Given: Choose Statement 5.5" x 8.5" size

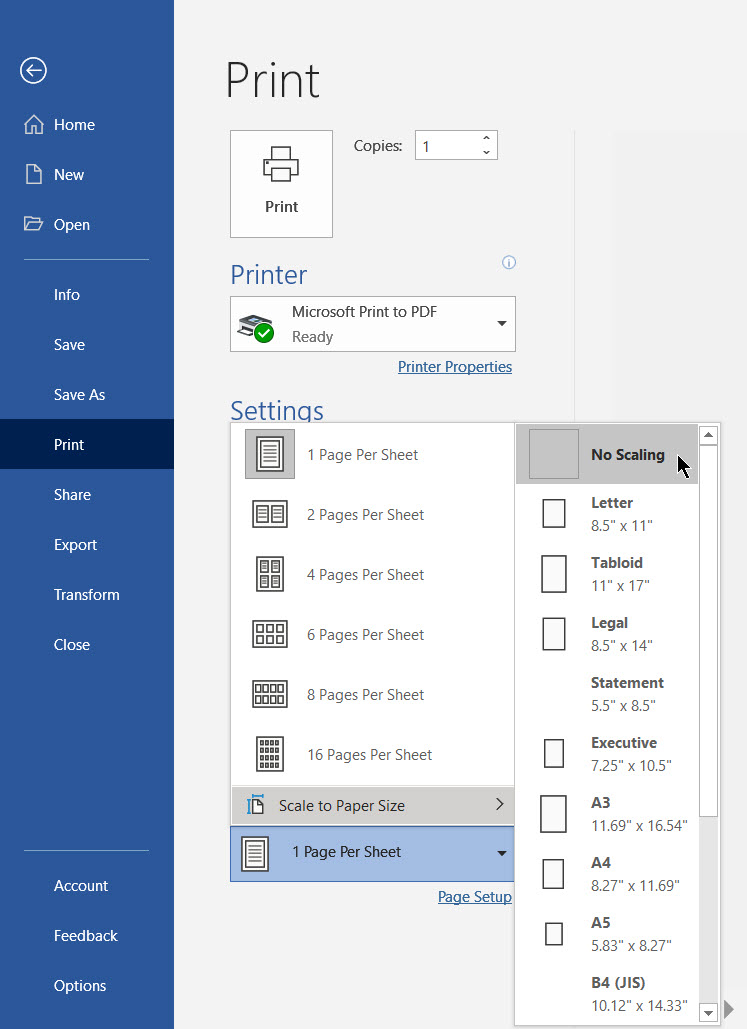Looking at the screenshot, I should tap(607, 694).
